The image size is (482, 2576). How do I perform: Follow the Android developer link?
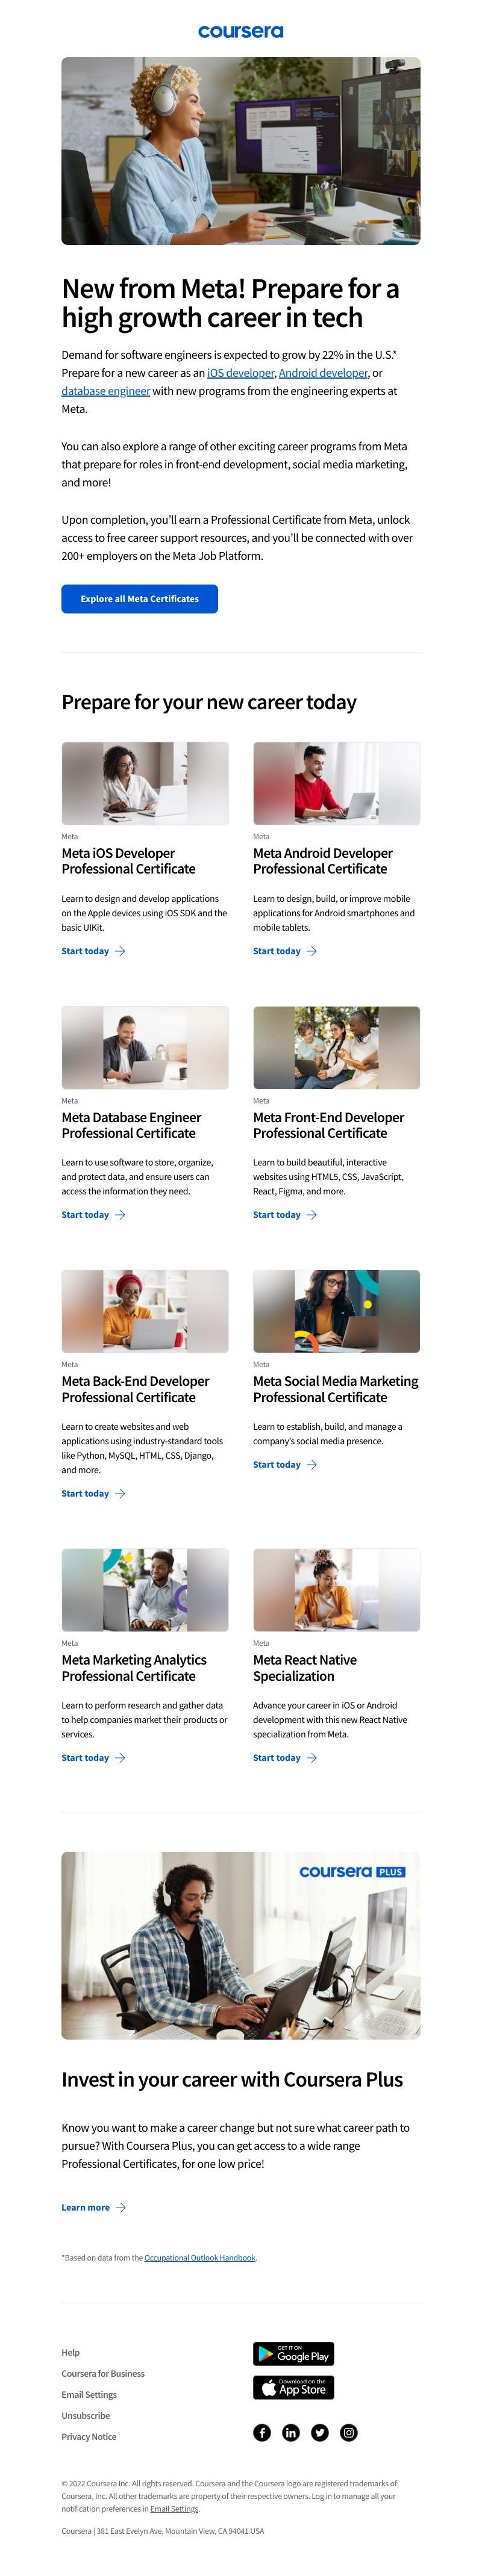click(323, 373)
